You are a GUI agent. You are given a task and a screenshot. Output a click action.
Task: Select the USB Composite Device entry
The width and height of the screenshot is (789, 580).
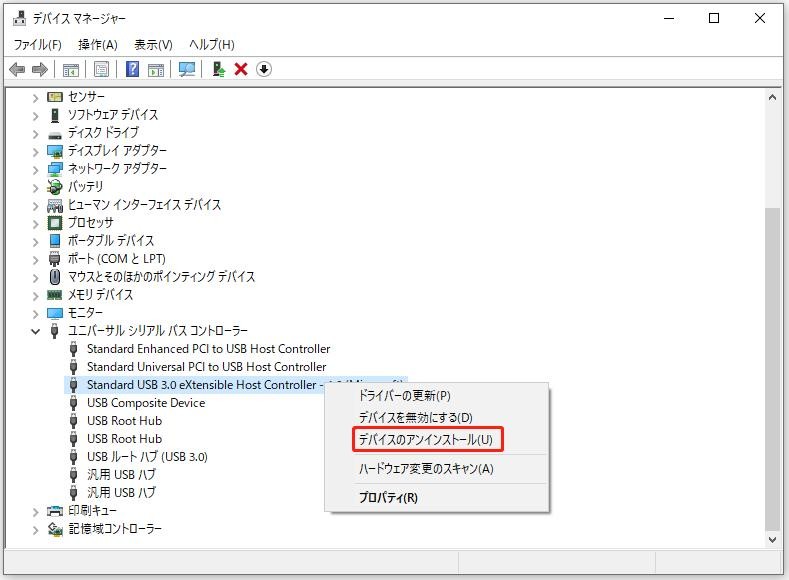click(x=145, y=403)
